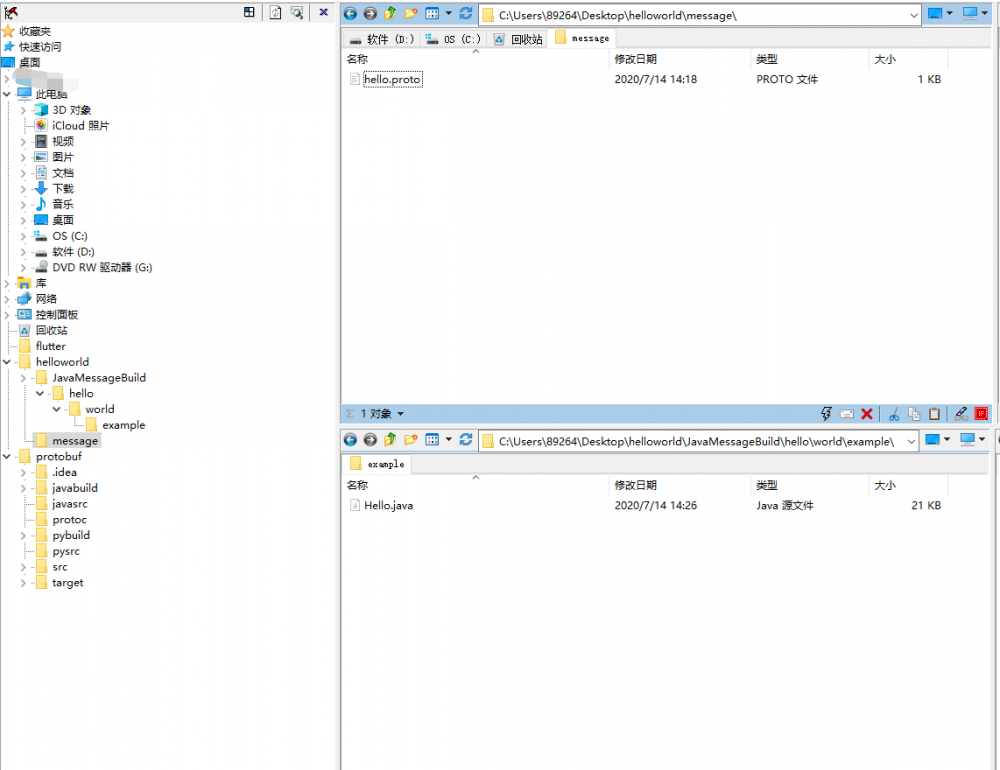Cut selected item with scissors icon
This screenshot has width=1000, height=770.
tap(894, 413)
